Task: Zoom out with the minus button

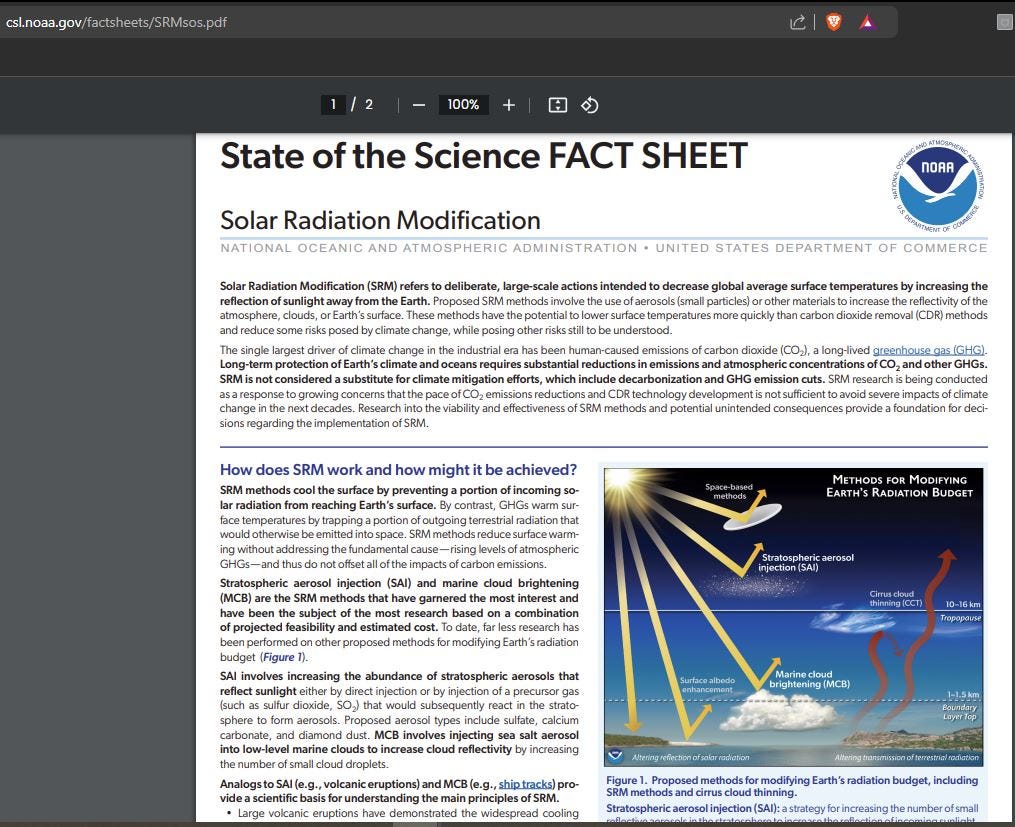Action: click(419, 105)
